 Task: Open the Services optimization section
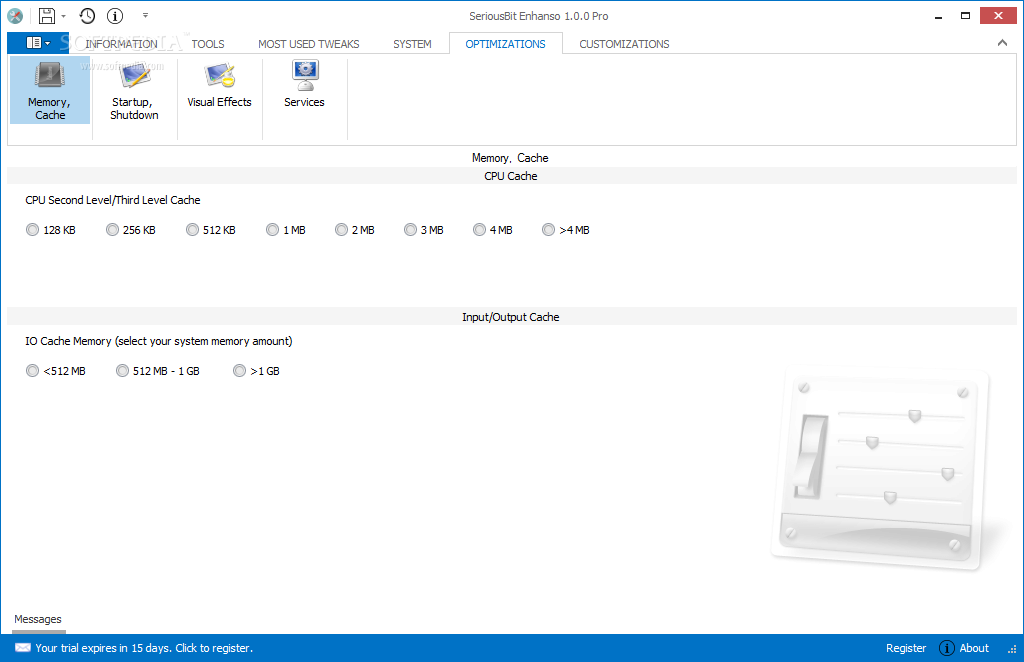(x=304, y=84)
